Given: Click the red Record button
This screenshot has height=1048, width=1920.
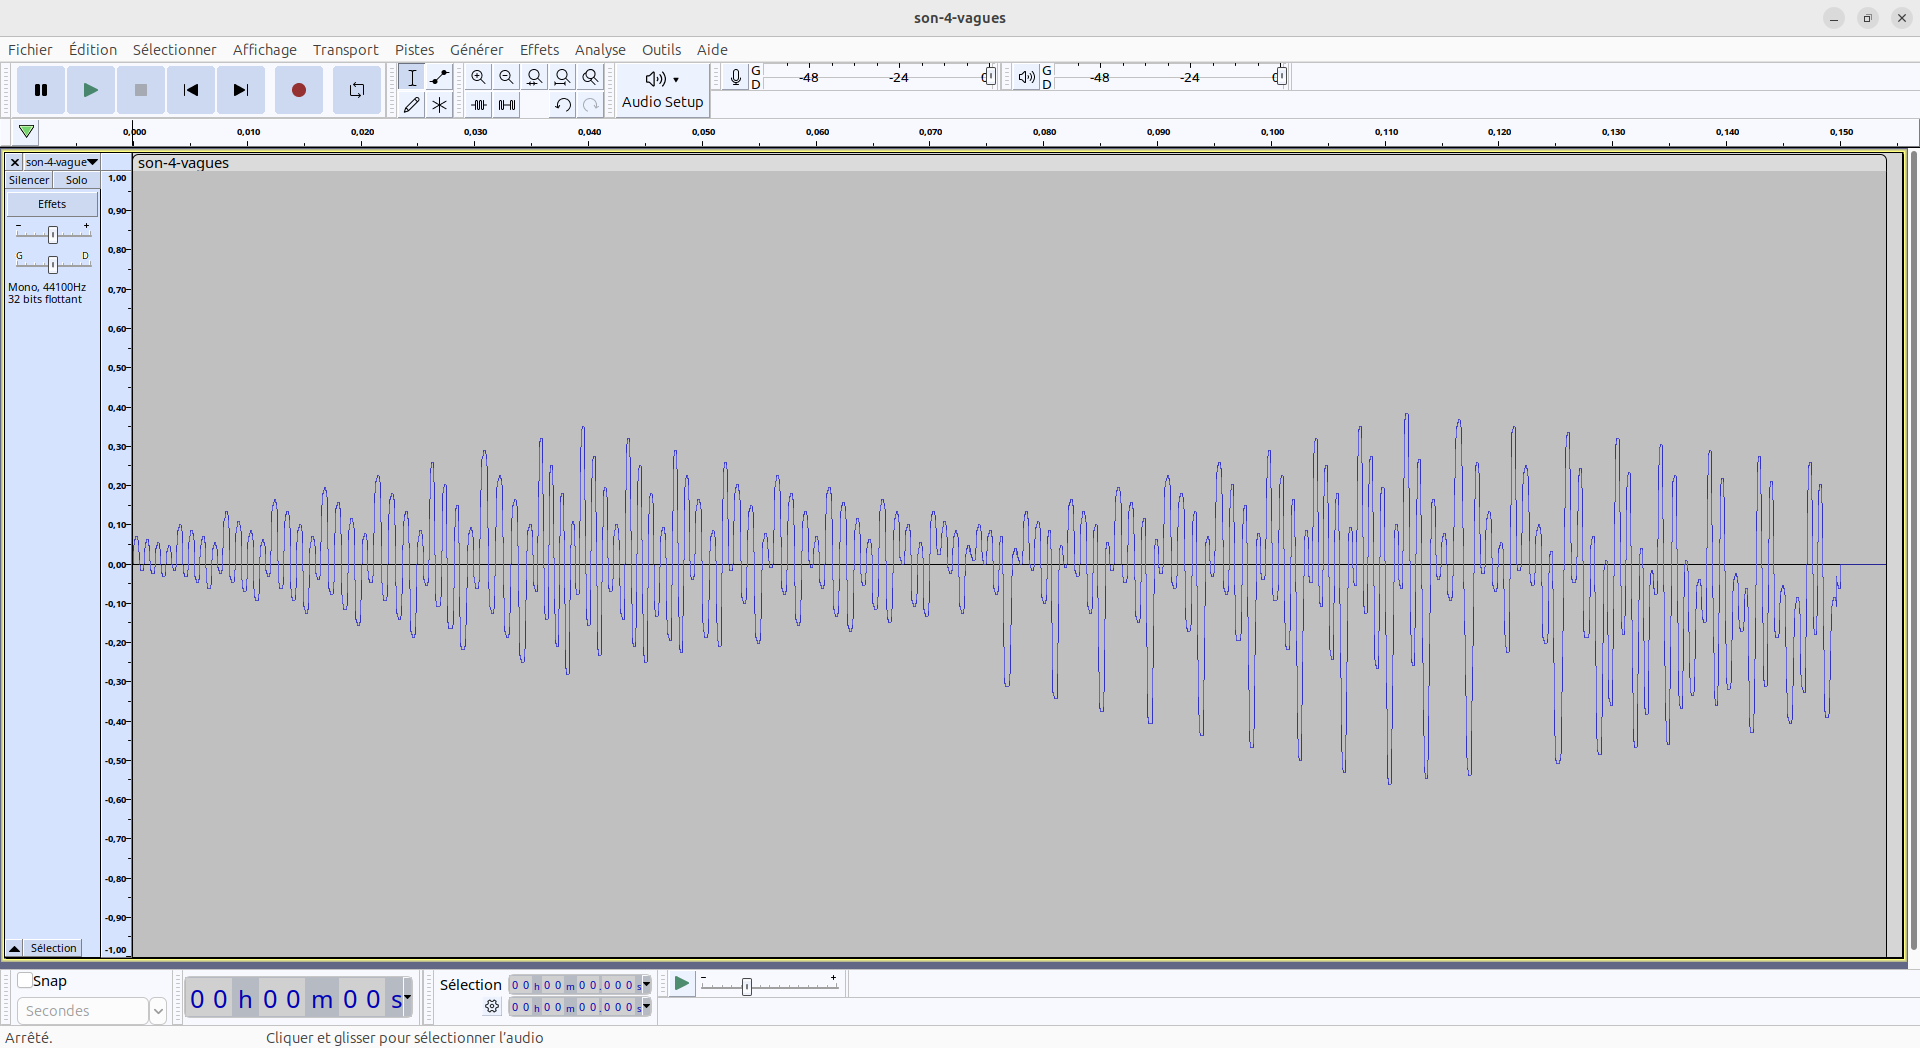Looking at the screenshot, I should coord(298,90).
